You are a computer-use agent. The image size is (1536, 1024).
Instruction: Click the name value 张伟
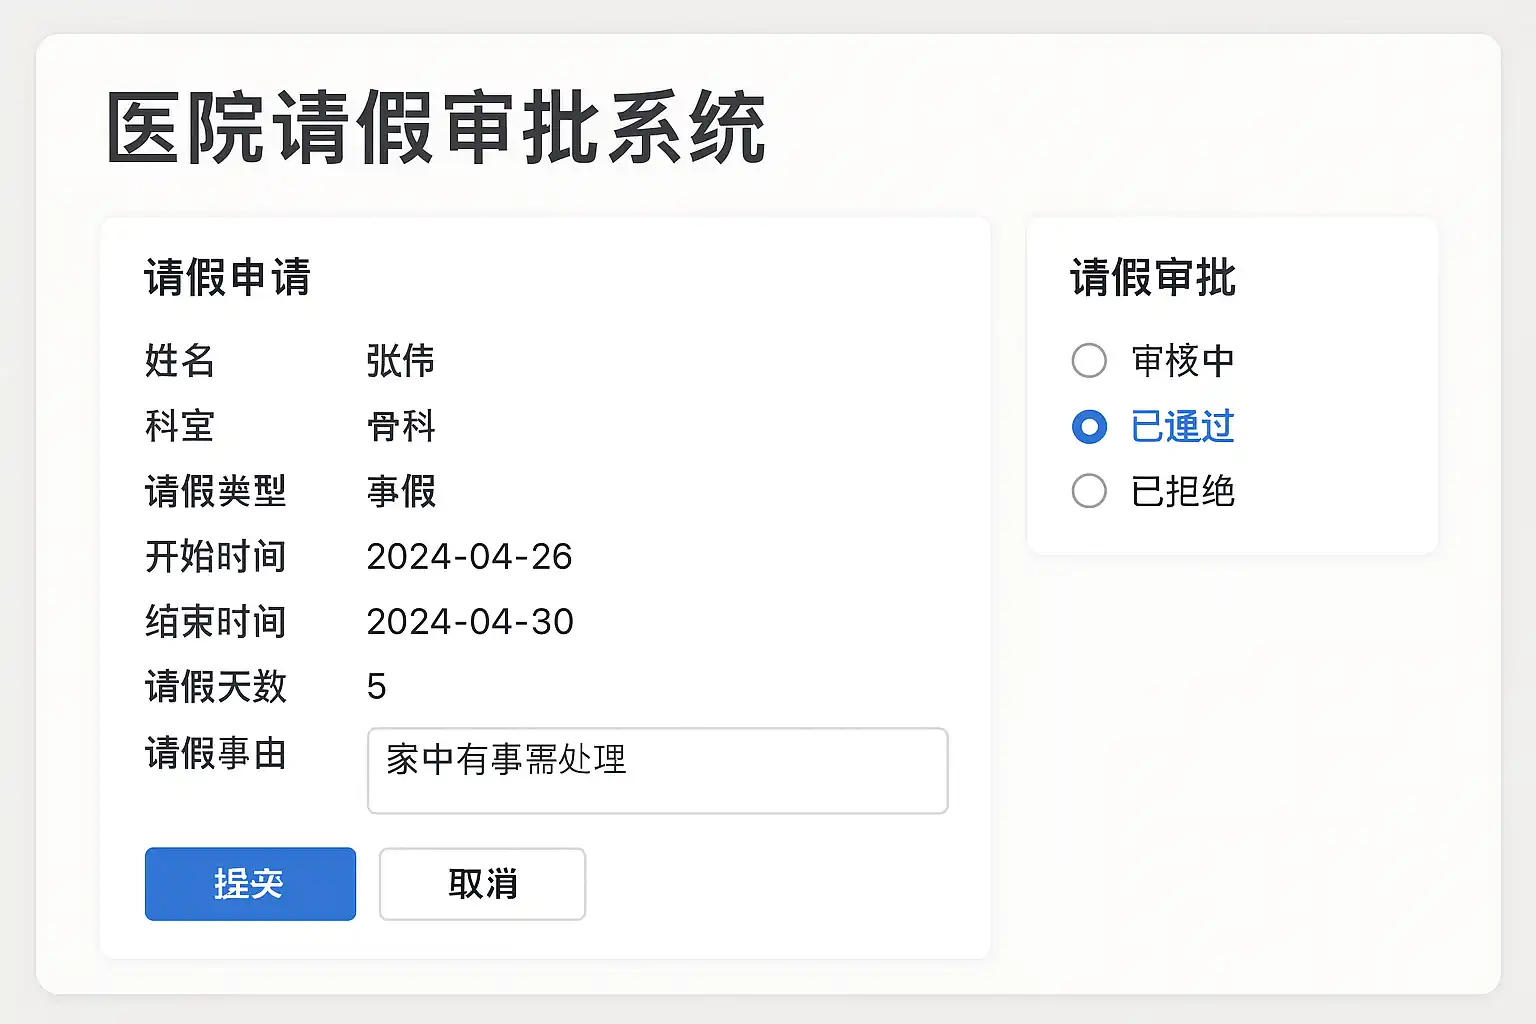[400, 361]
